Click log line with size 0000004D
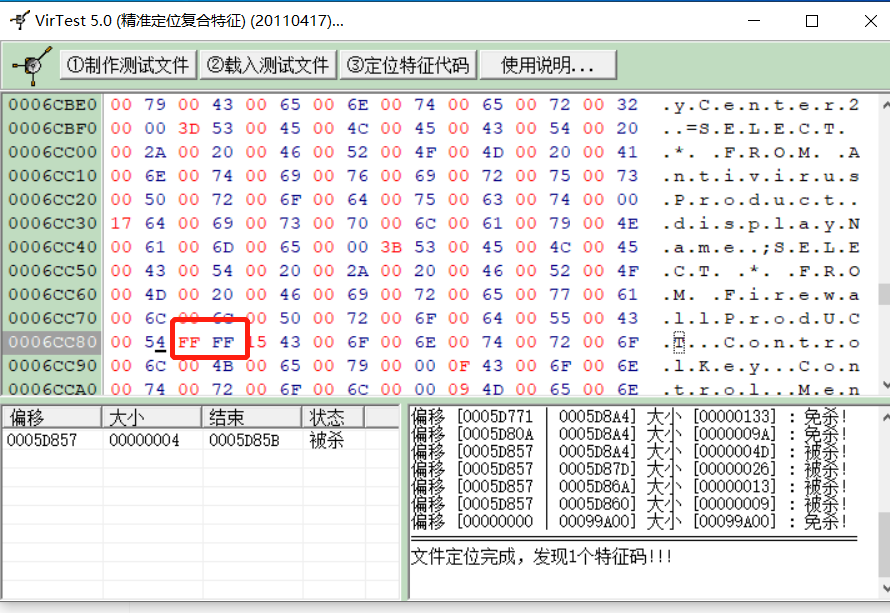The image size is (890, 613). click(629, 452)
